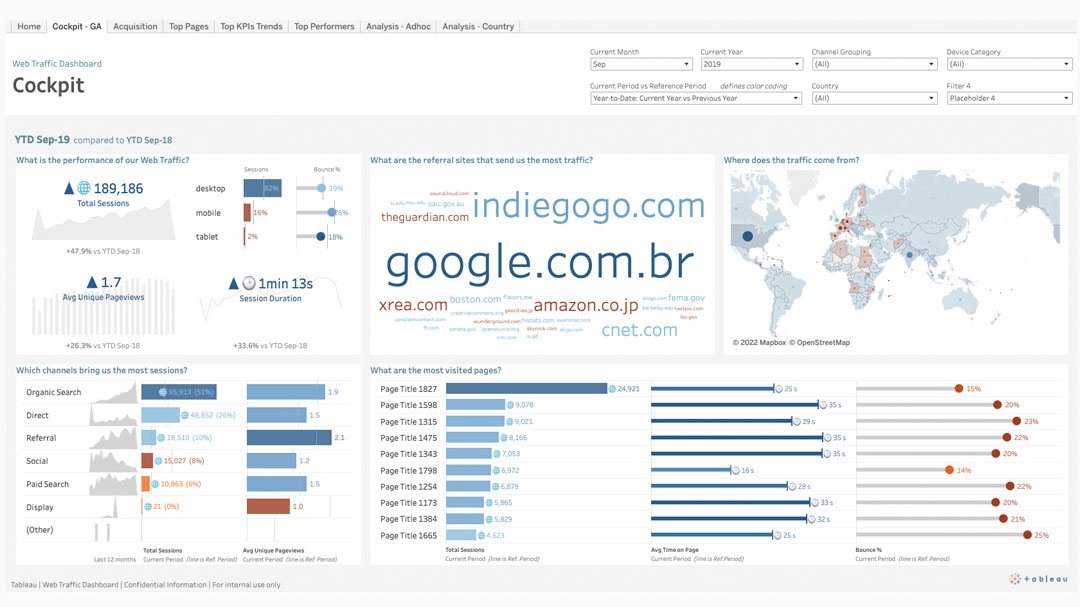Open the Device Category filter dropdown
The width and height of the screenshot is (1080, 607).
(x=1008, y=64)
